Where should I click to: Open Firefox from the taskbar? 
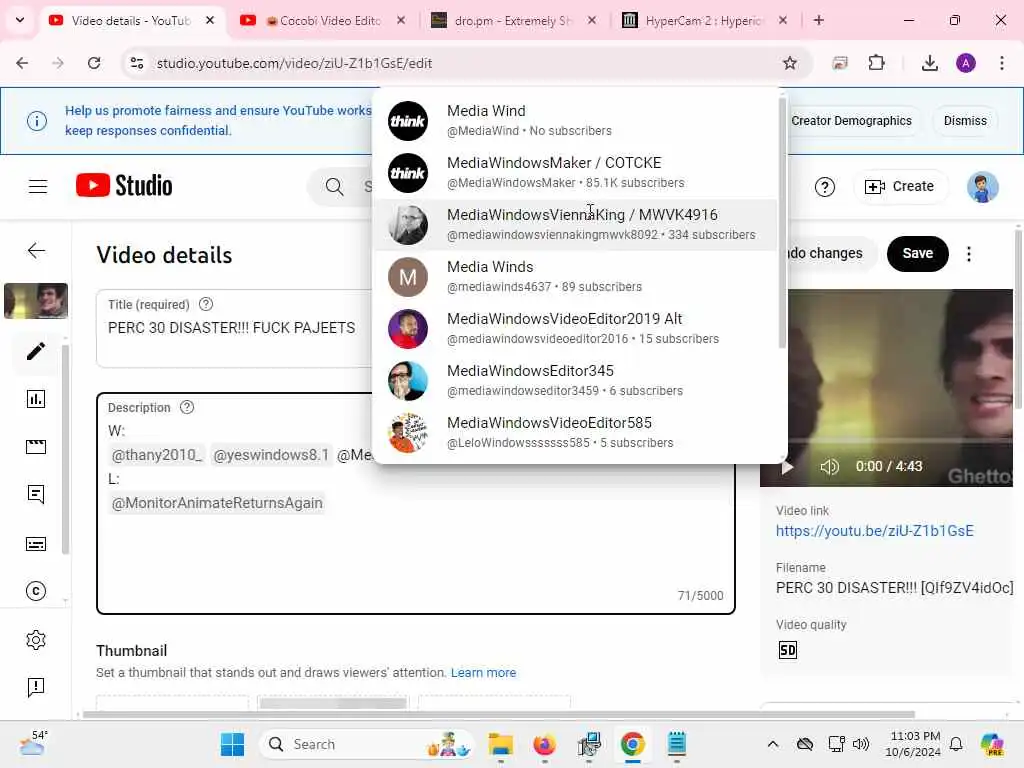[544, 744]
